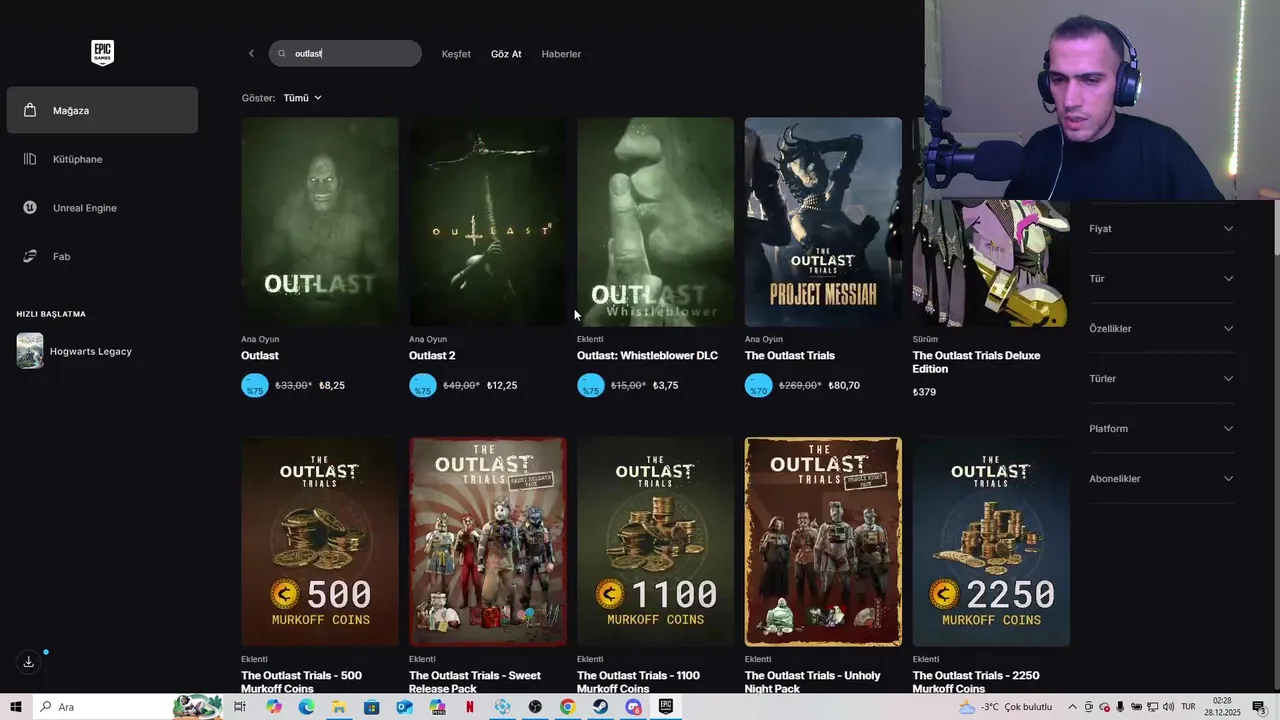Image resolution: width=1280 pixels, height=720 pixels.
Task: Open the 500 Murkoff Coins cover
Action: 320,542
